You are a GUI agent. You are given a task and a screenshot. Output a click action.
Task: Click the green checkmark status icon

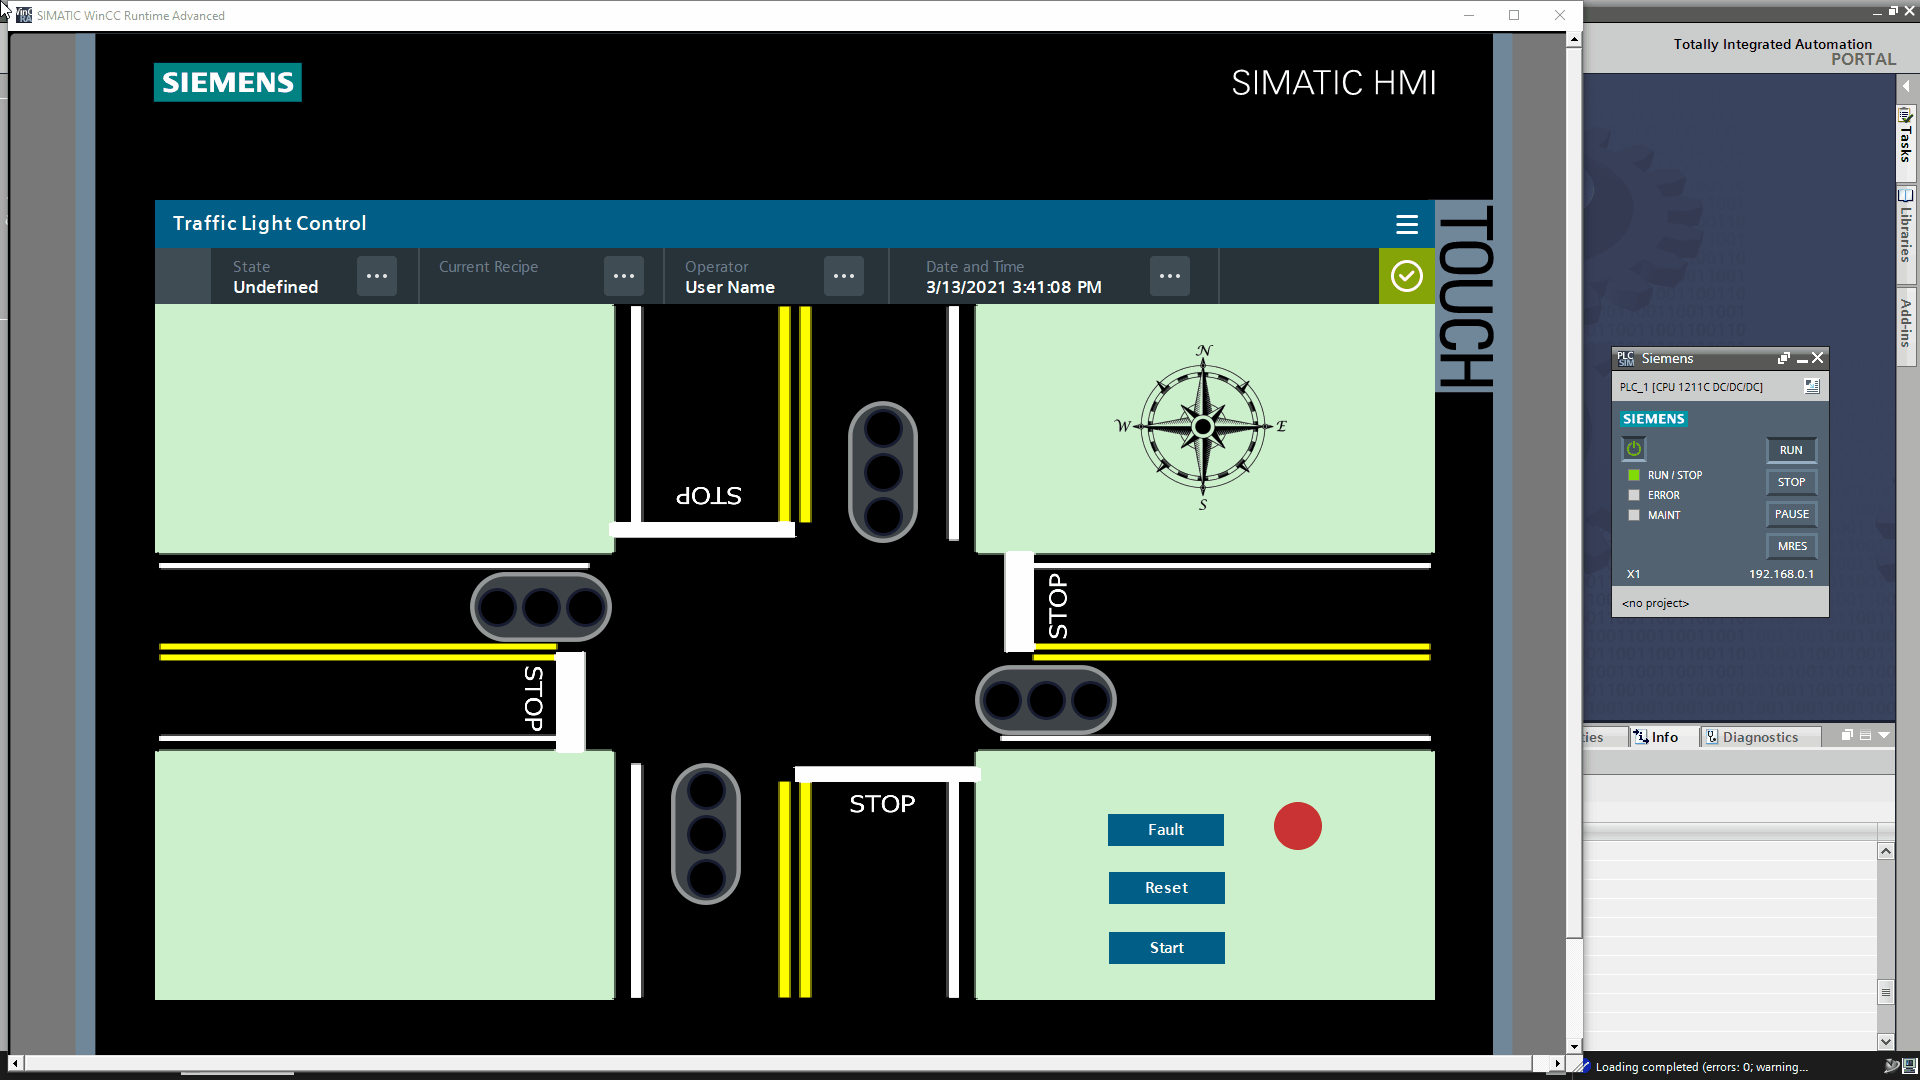pyautogui.click(x=1406, y=276)
